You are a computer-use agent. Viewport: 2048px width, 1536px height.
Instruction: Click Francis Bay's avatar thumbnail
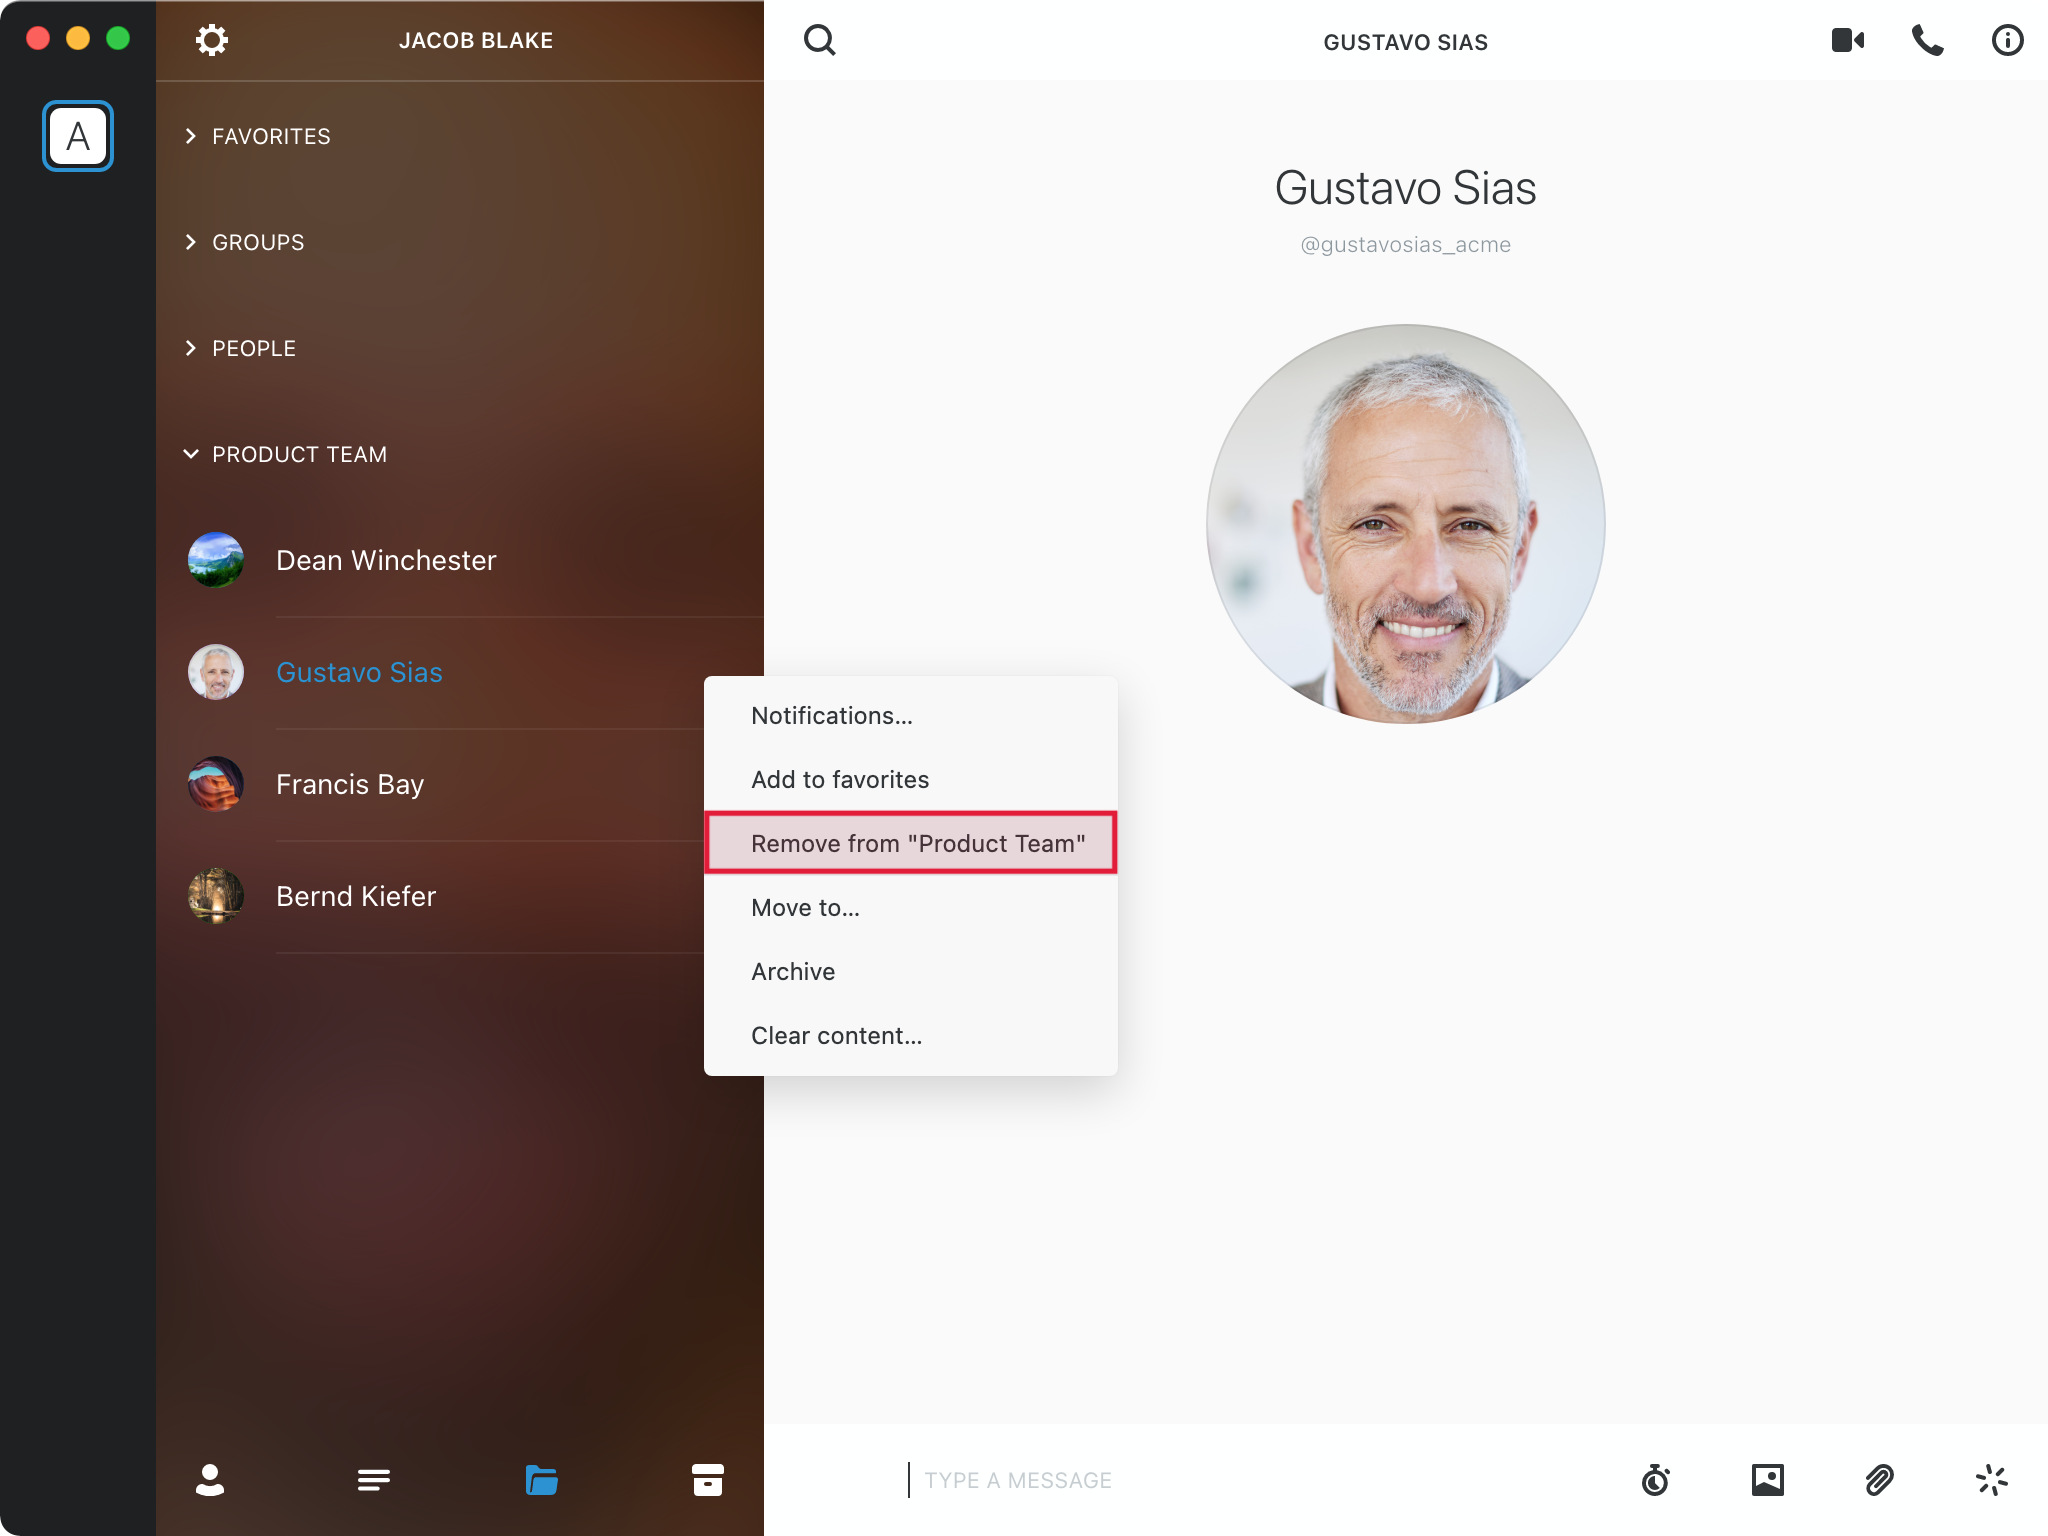[x=216, y=784]
